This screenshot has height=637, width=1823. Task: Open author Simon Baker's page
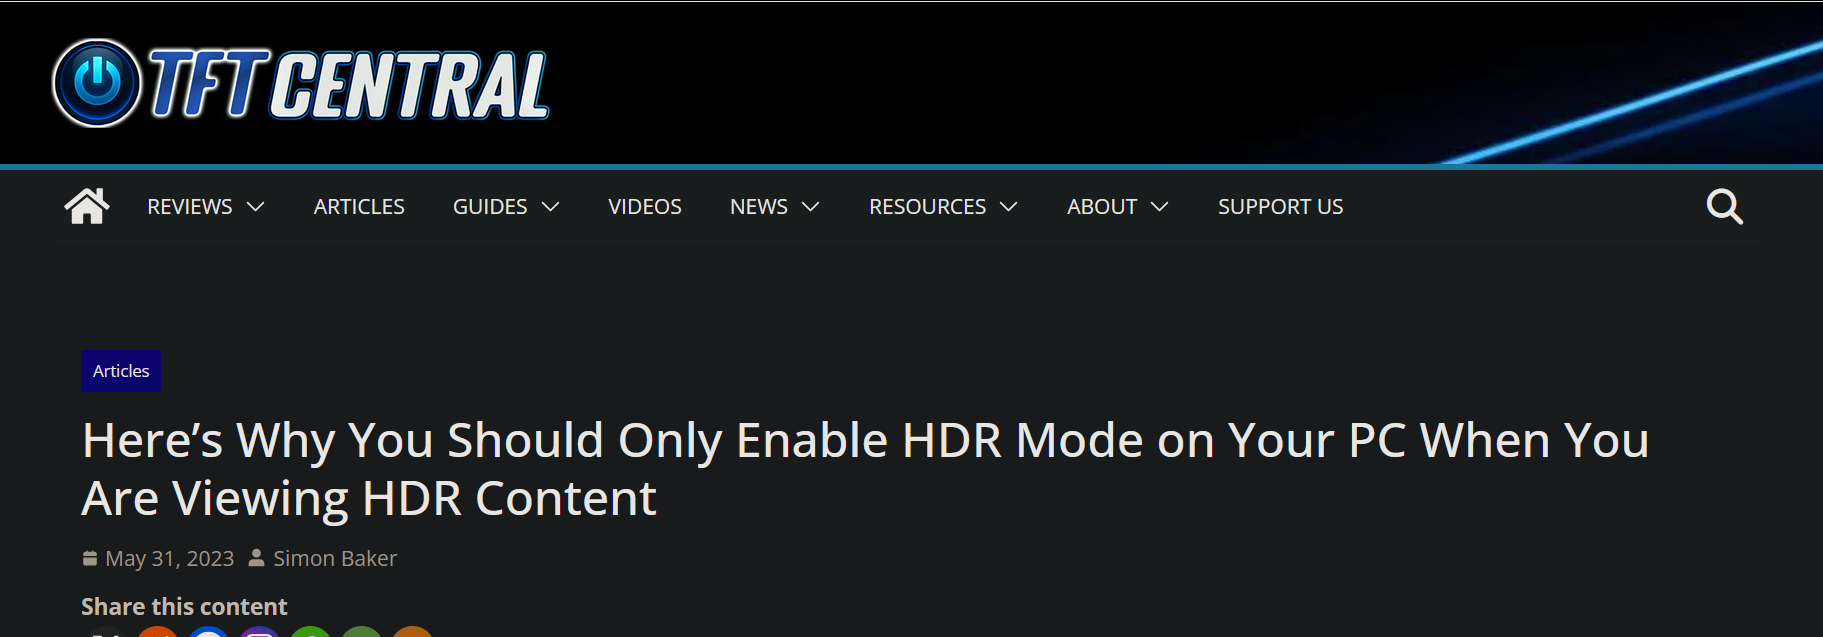point(335,558)
